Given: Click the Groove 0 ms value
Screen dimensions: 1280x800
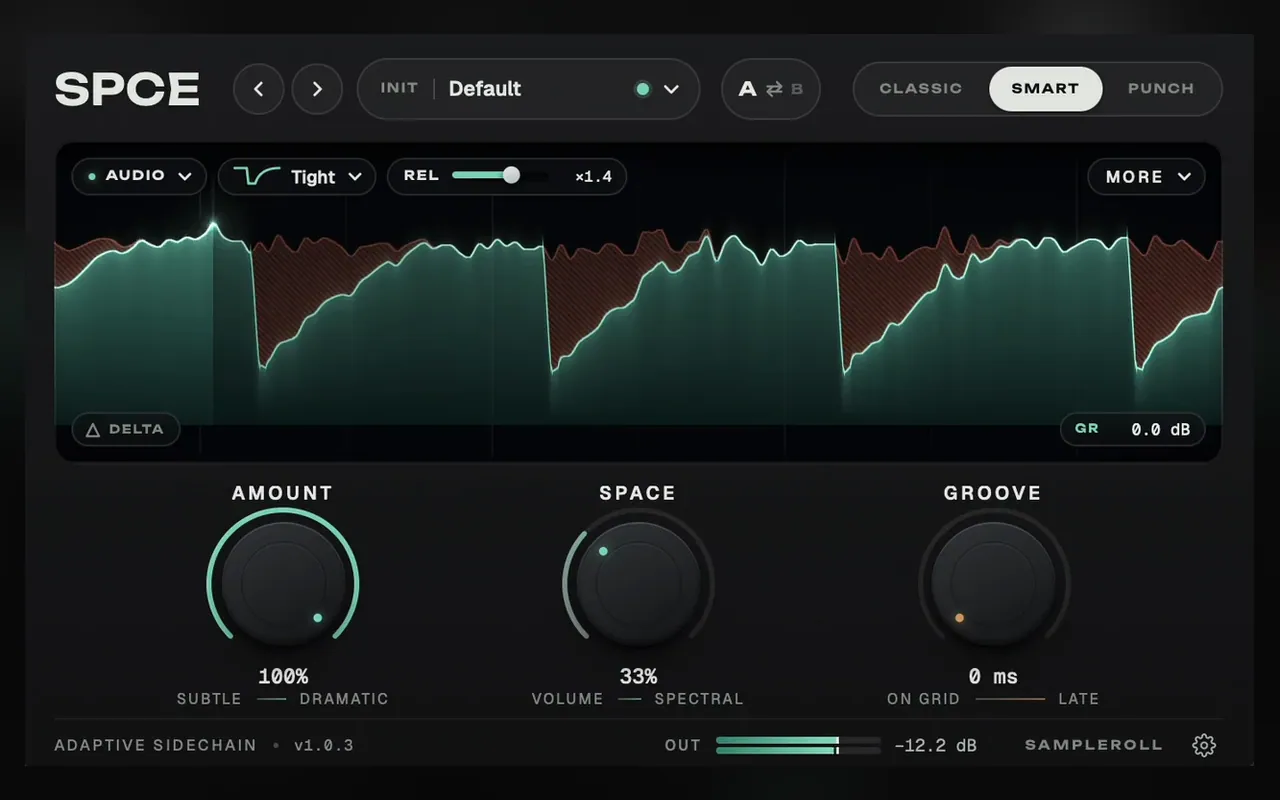Looking at the screenshot, I should pyautogui.click(x=993, y=677).
